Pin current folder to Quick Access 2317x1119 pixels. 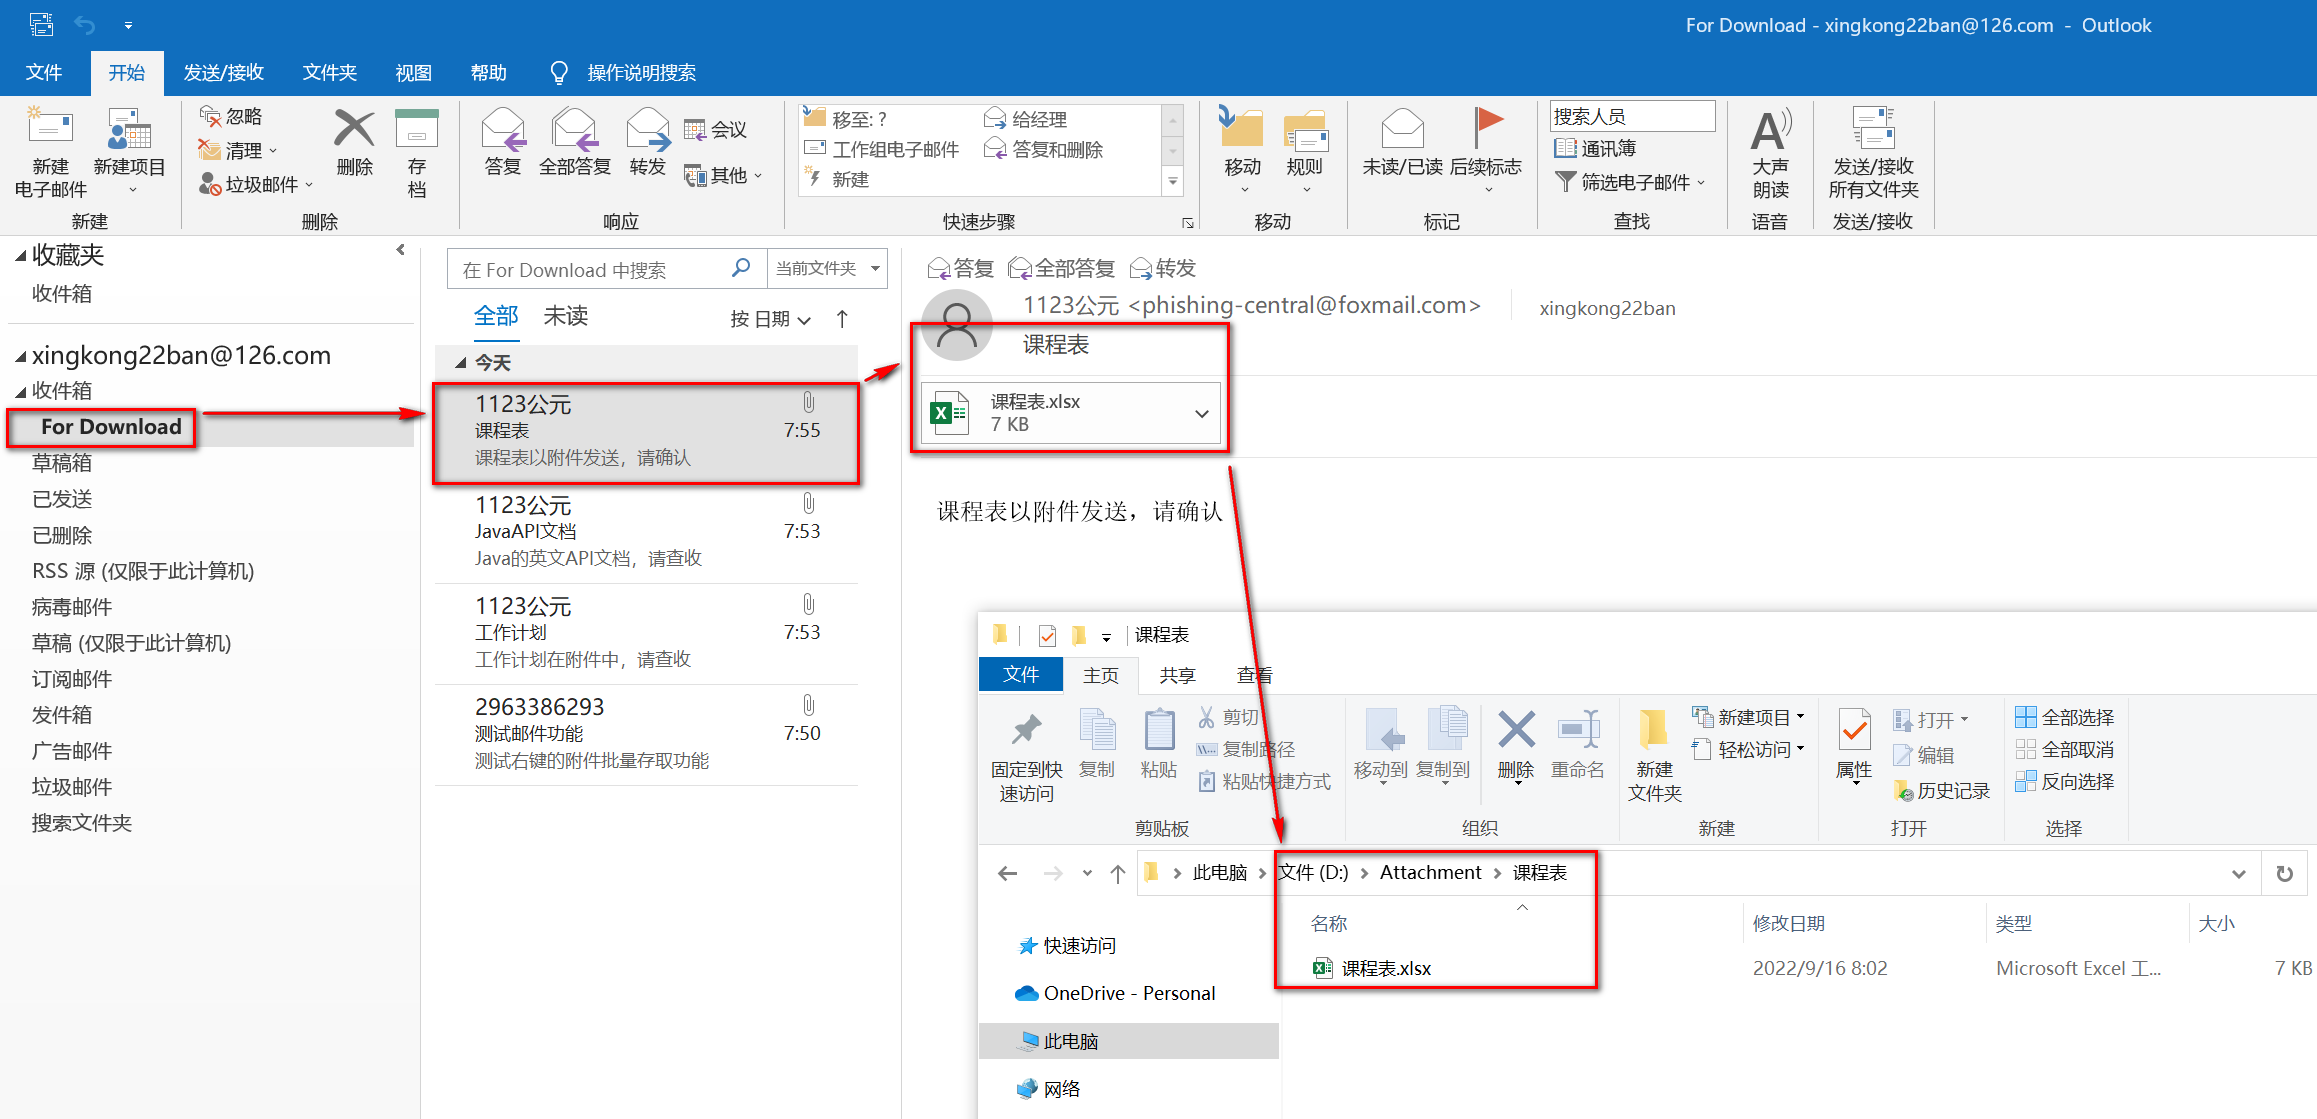point(1024,745)
